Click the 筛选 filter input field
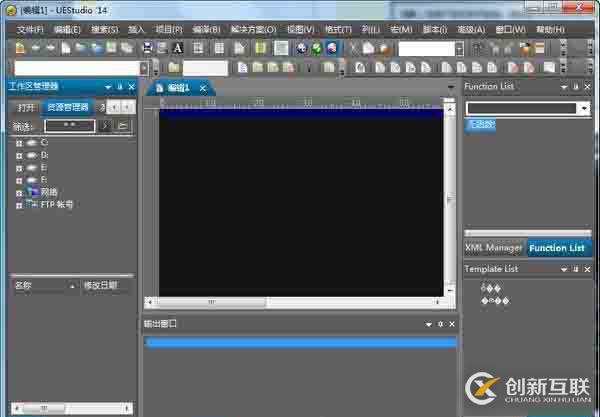This screenshot has width=600, height=417. point(70,126)
